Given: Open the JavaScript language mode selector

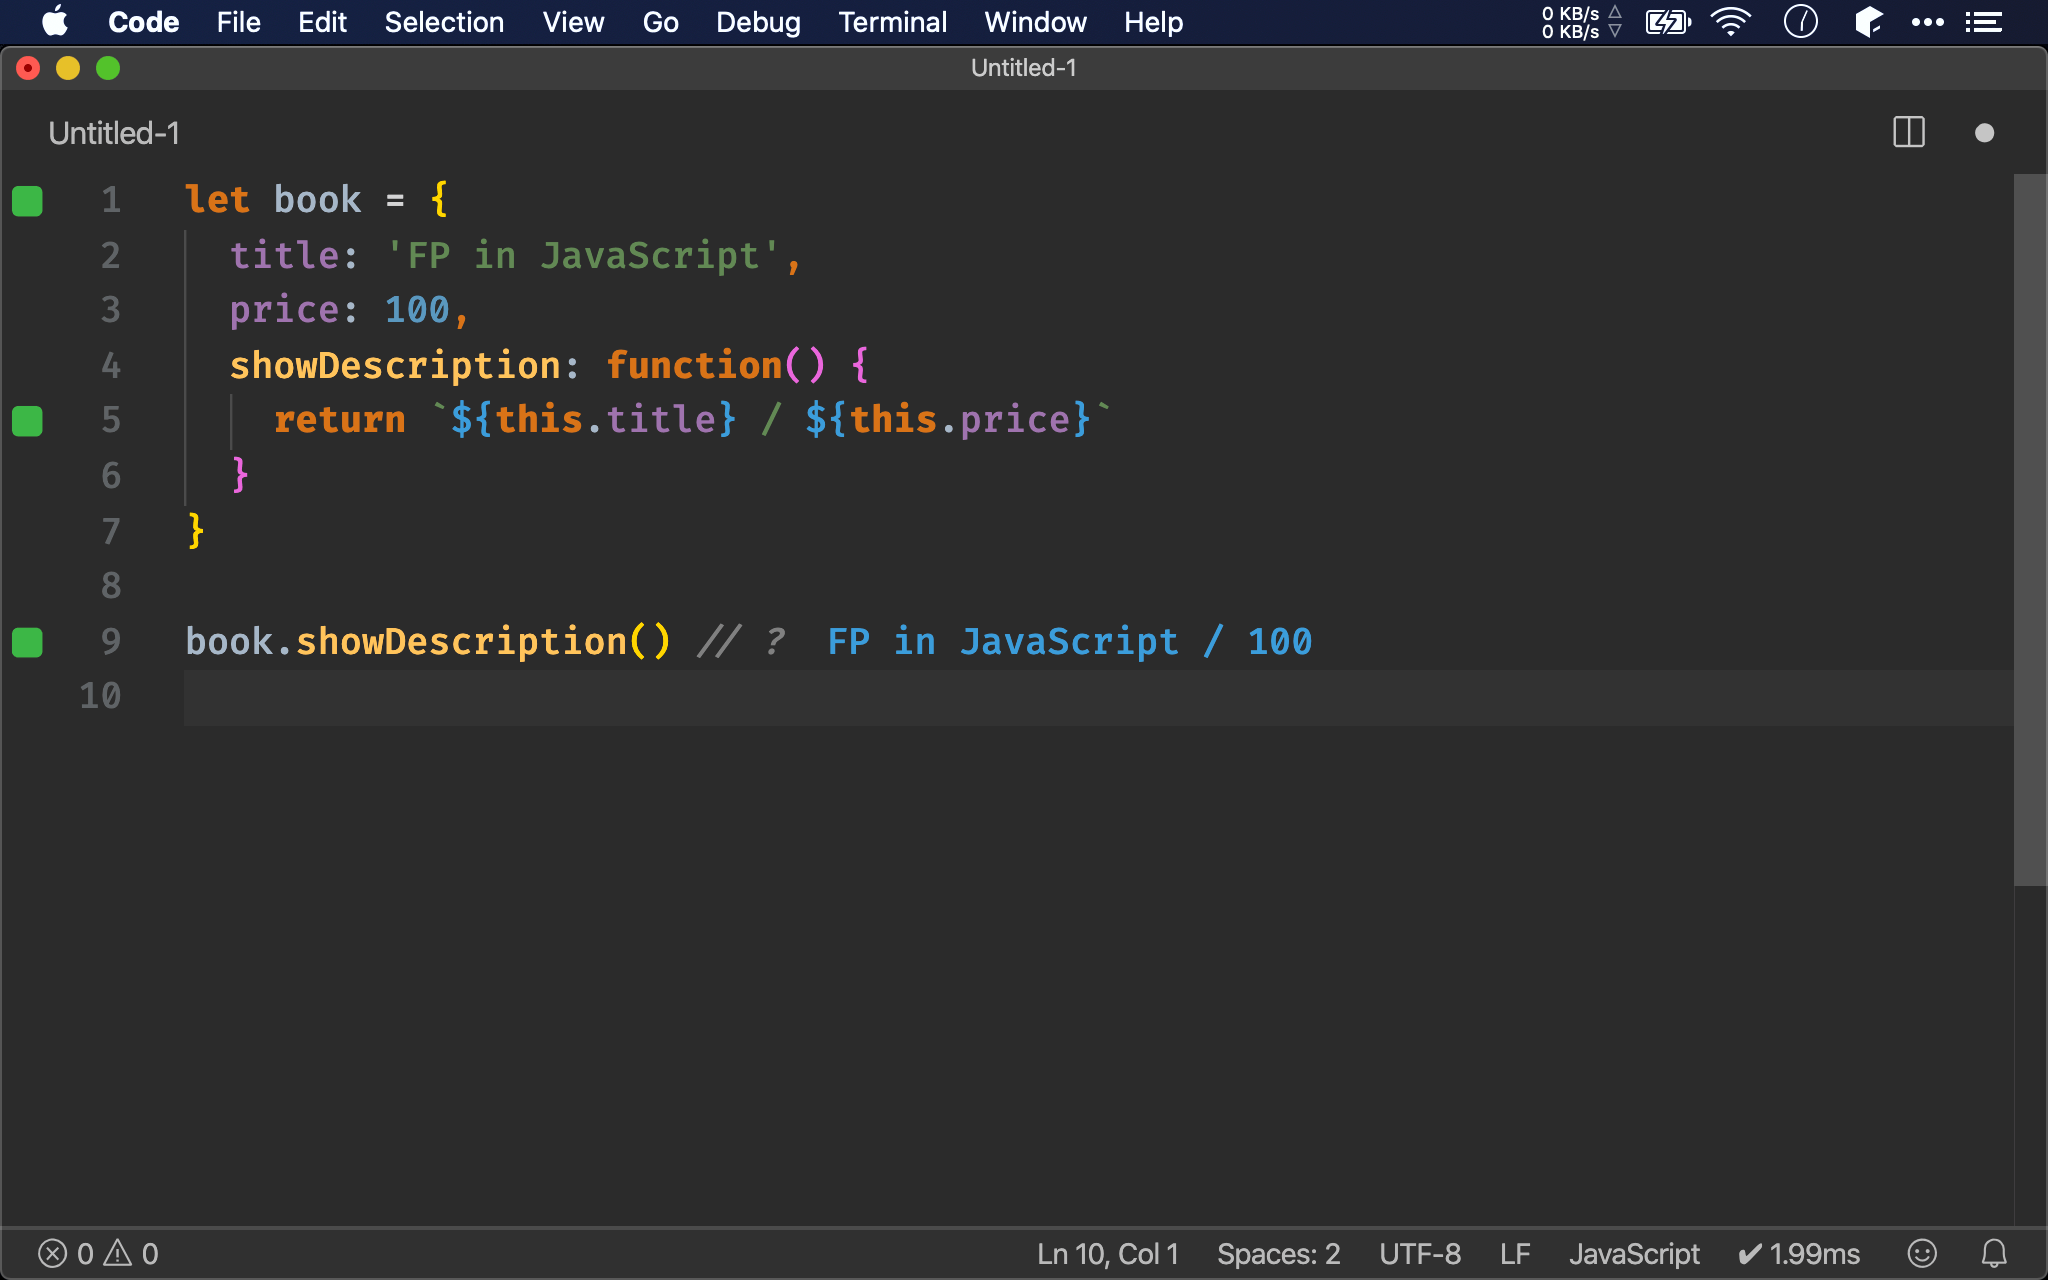Looking at the screenshot, I should (1634, 1253).
